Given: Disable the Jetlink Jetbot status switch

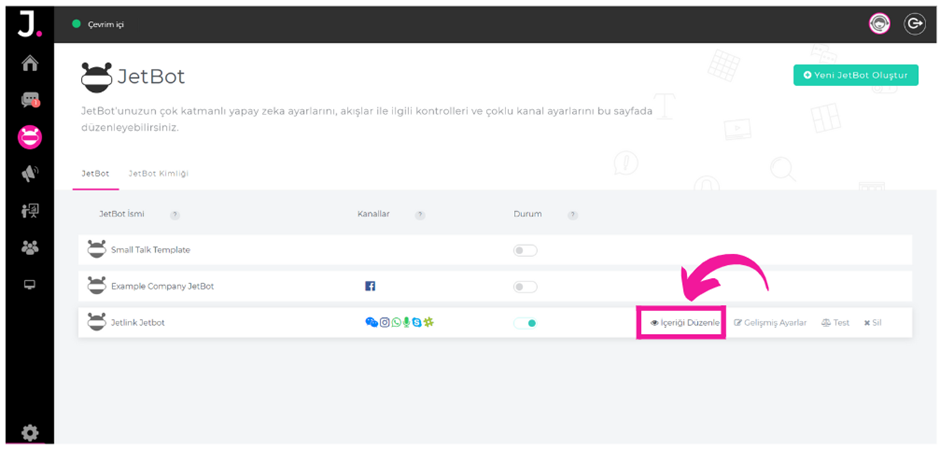Looking at the screenshot, I should 525,324.
